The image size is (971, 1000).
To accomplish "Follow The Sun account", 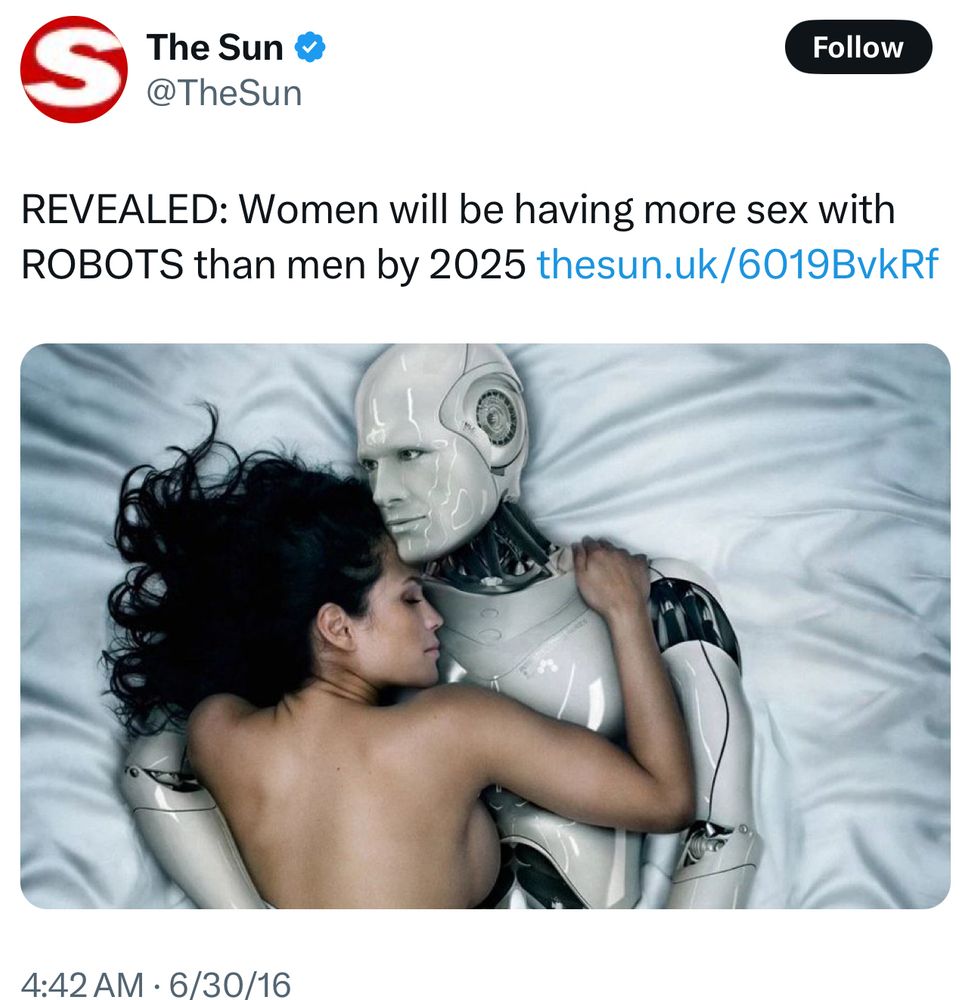I will tap(858, 47).
